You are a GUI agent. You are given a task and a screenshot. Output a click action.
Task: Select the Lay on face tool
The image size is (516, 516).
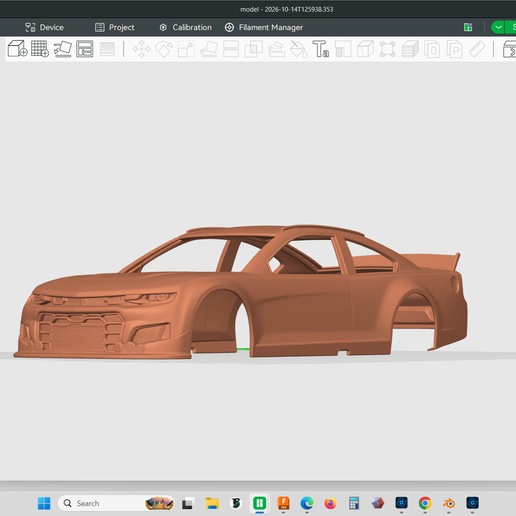coord(209,49)
